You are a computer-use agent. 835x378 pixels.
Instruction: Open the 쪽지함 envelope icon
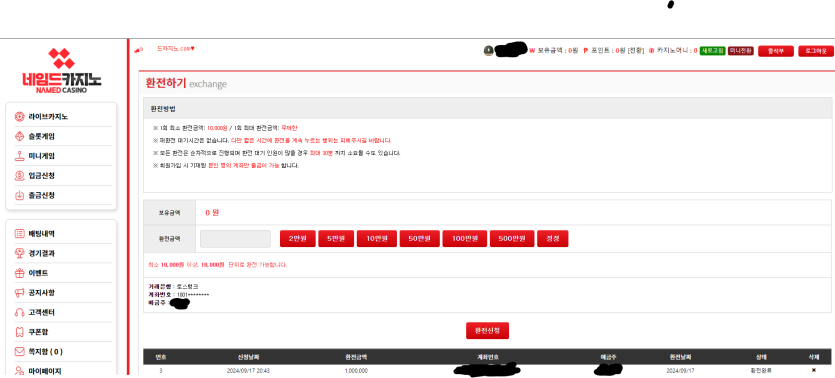[x=19, y=351]
